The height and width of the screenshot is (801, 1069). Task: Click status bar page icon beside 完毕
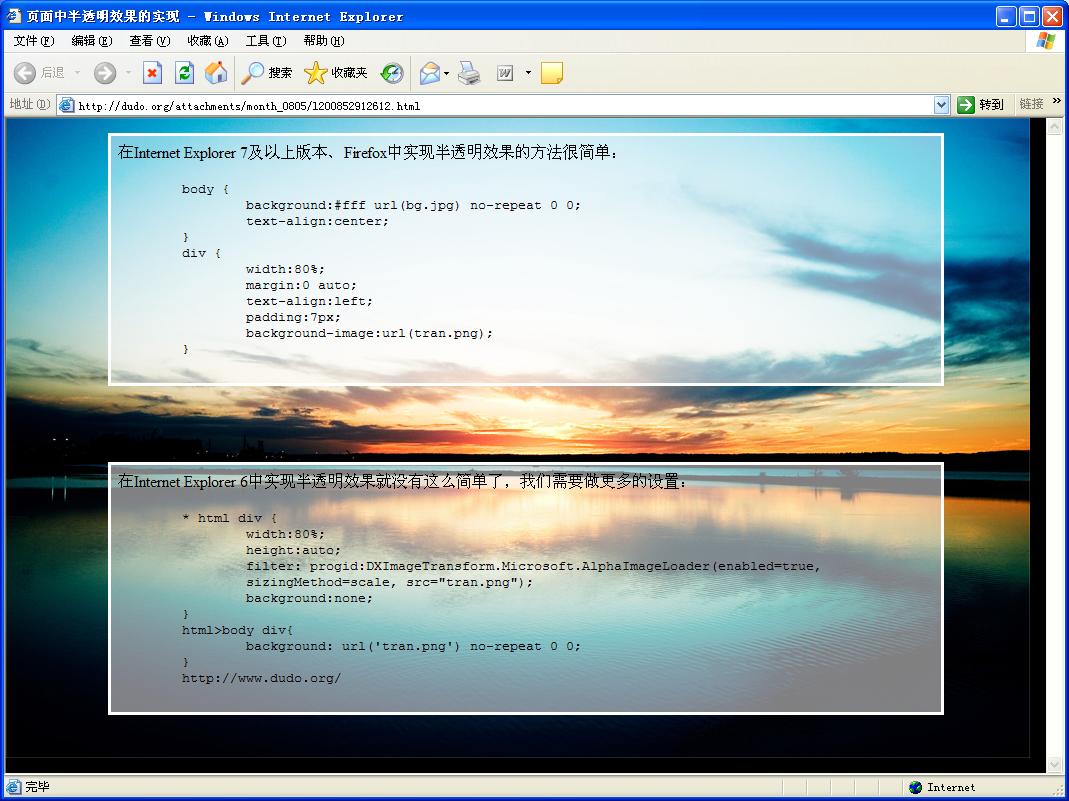tap(14, 787)
